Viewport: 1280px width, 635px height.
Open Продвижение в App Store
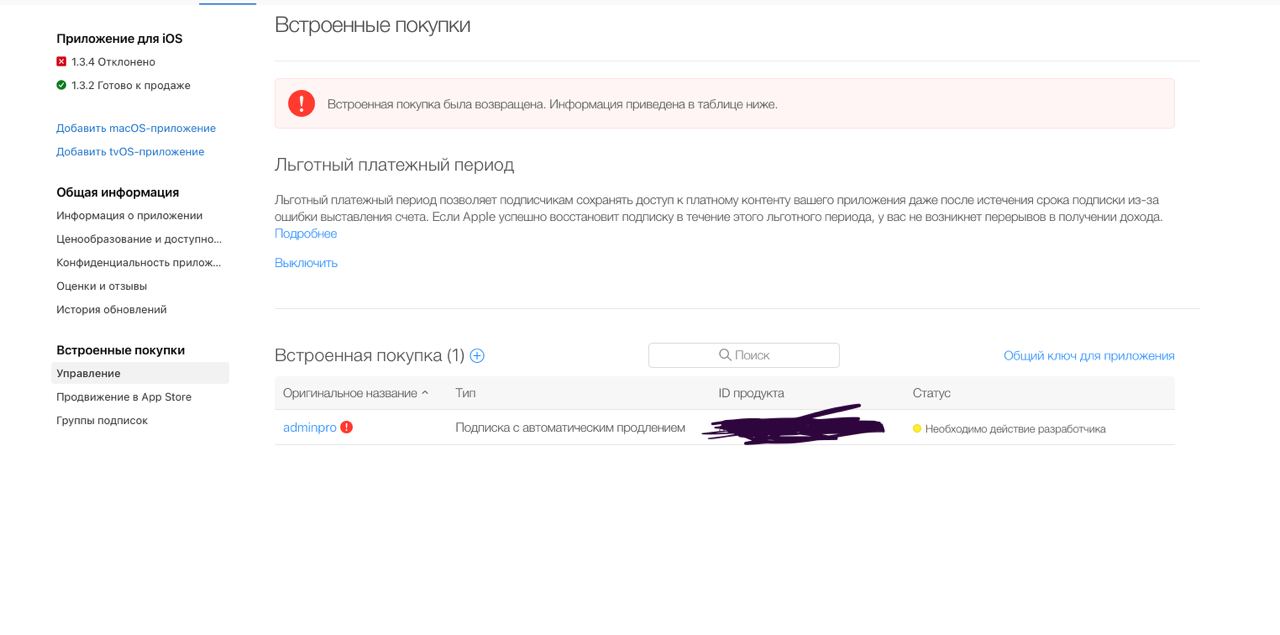pos(124,397)
